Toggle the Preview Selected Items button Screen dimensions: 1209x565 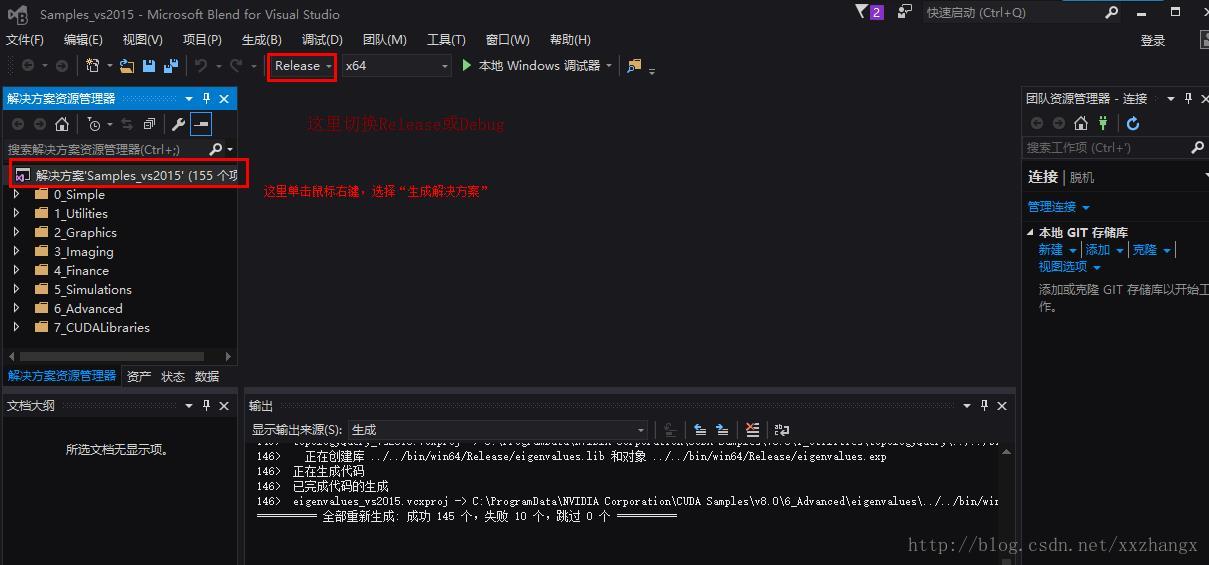[x=201, y=124]
